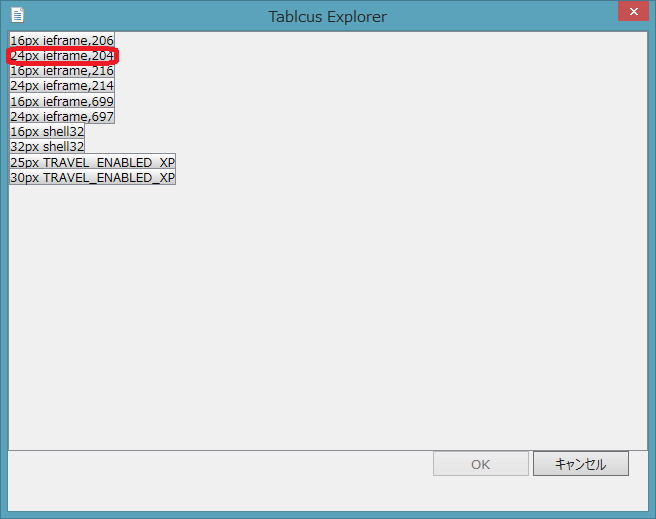Click the Tablcus Explorer title text

click(x=327, y=17)
